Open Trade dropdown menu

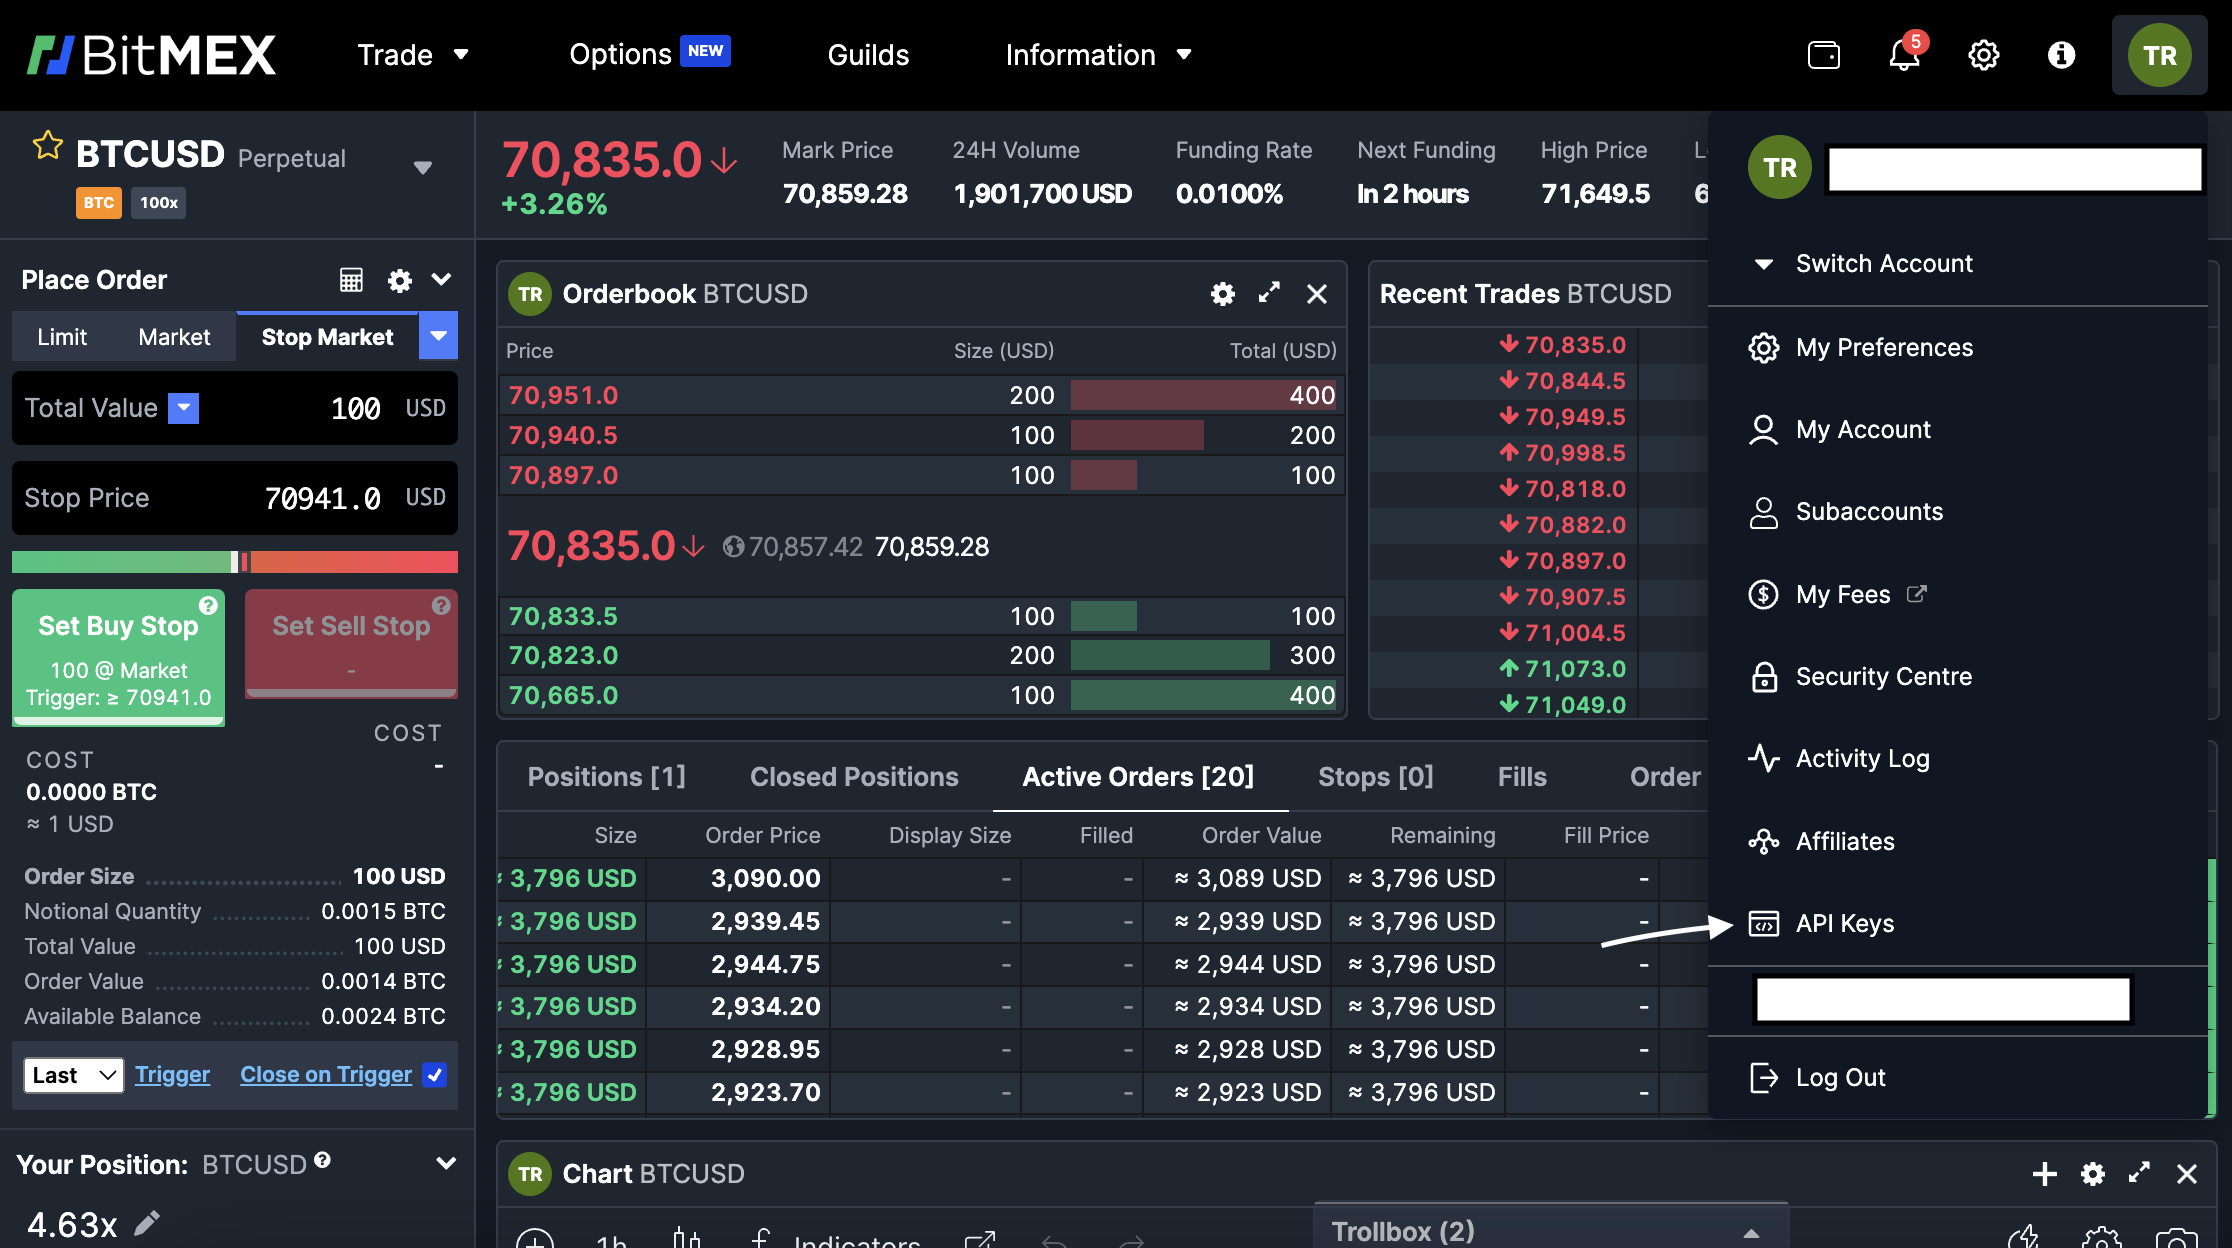(x=413, y=55)
